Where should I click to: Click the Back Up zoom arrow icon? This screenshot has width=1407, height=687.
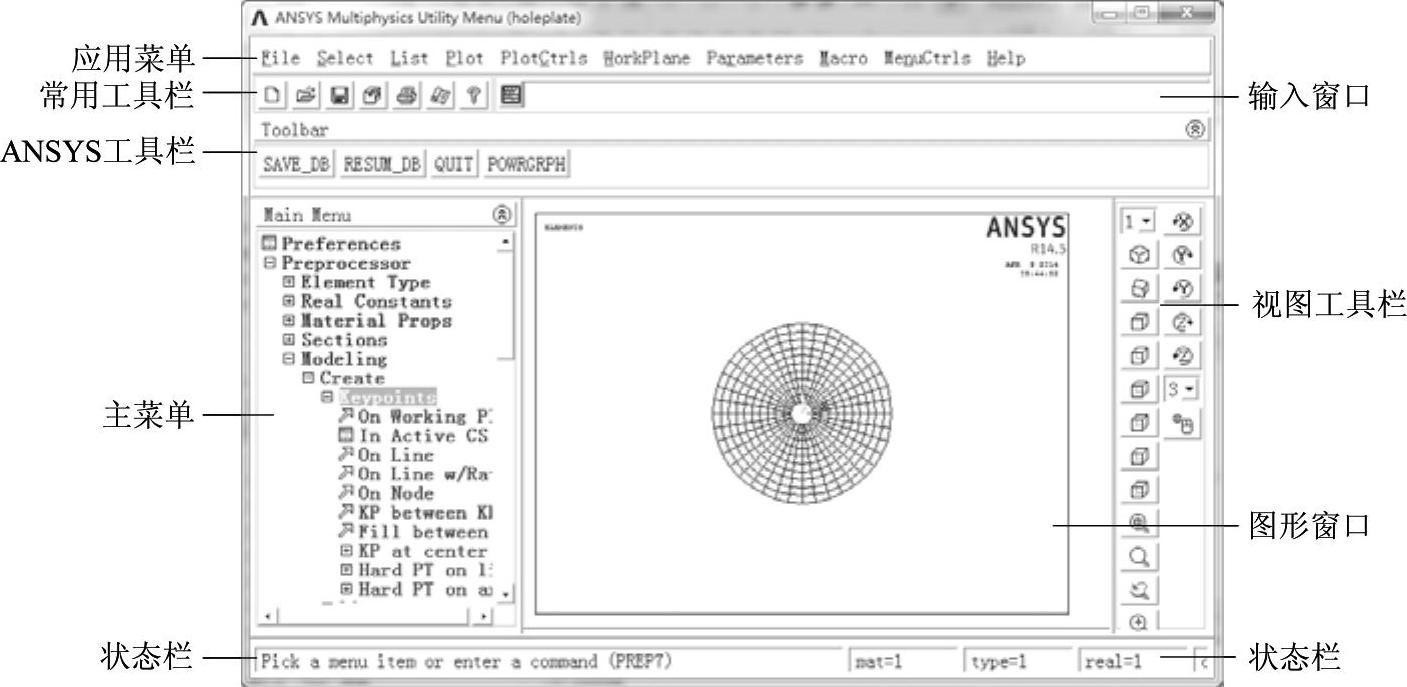pos(1139,590)
